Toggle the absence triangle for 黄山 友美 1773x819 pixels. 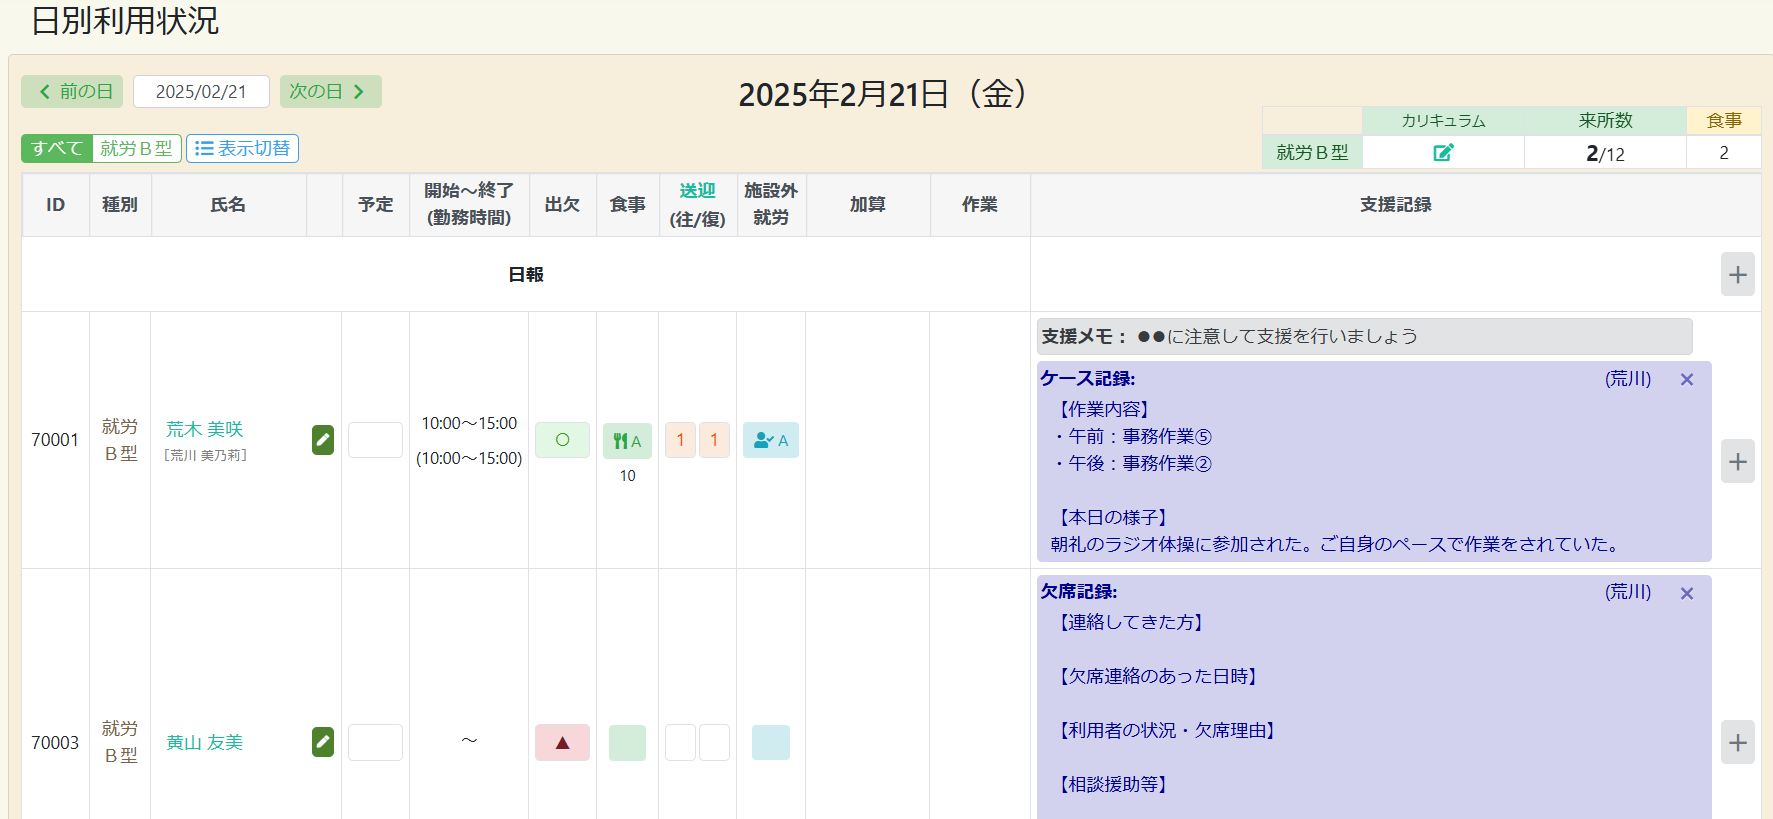pos(562,743)
